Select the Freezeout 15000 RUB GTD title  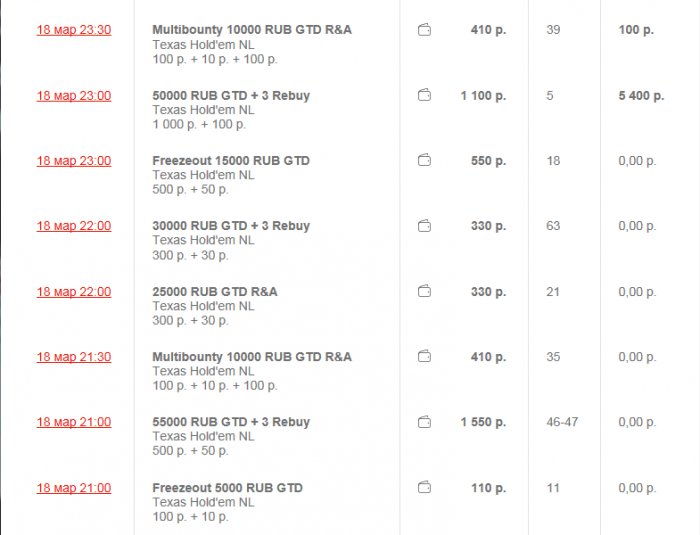click(x=231, y=161)
